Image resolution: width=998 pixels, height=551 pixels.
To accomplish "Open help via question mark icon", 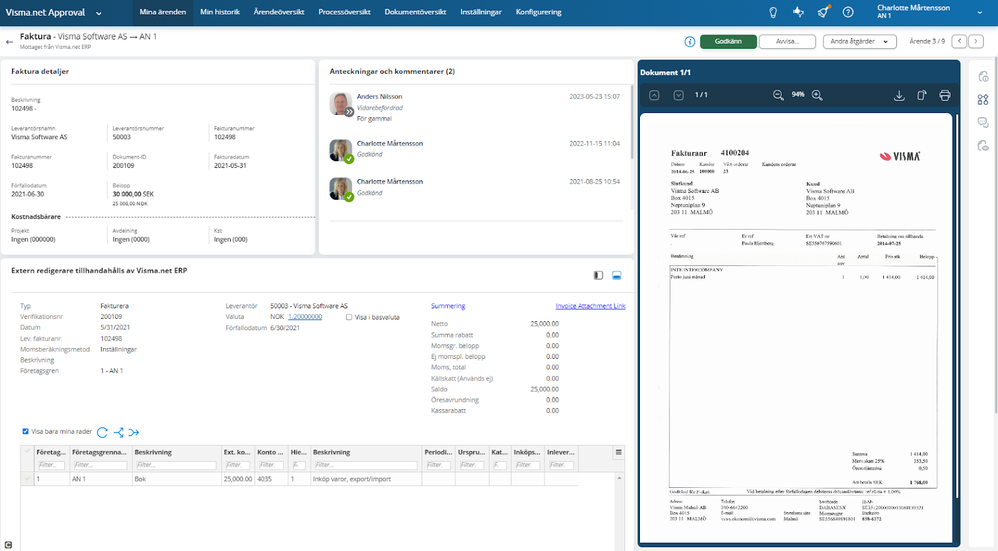I will pyautogui.click(x=848, y=12).
